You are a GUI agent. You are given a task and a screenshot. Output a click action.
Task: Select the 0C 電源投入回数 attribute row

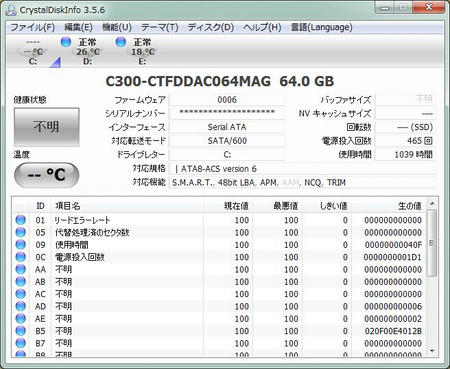click(x=220, y=257)
